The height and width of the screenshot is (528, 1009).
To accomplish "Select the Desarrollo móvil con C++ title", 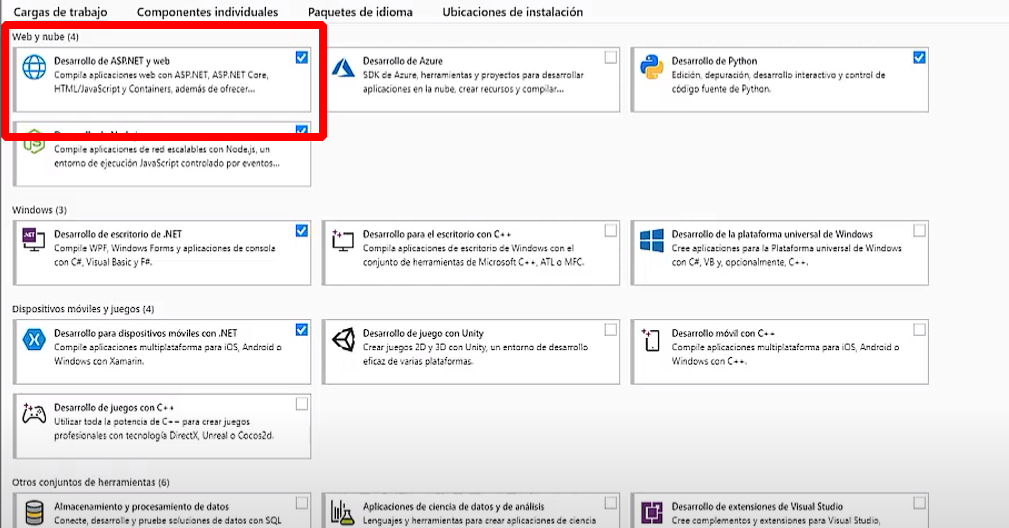I will [x=723, y=333].
